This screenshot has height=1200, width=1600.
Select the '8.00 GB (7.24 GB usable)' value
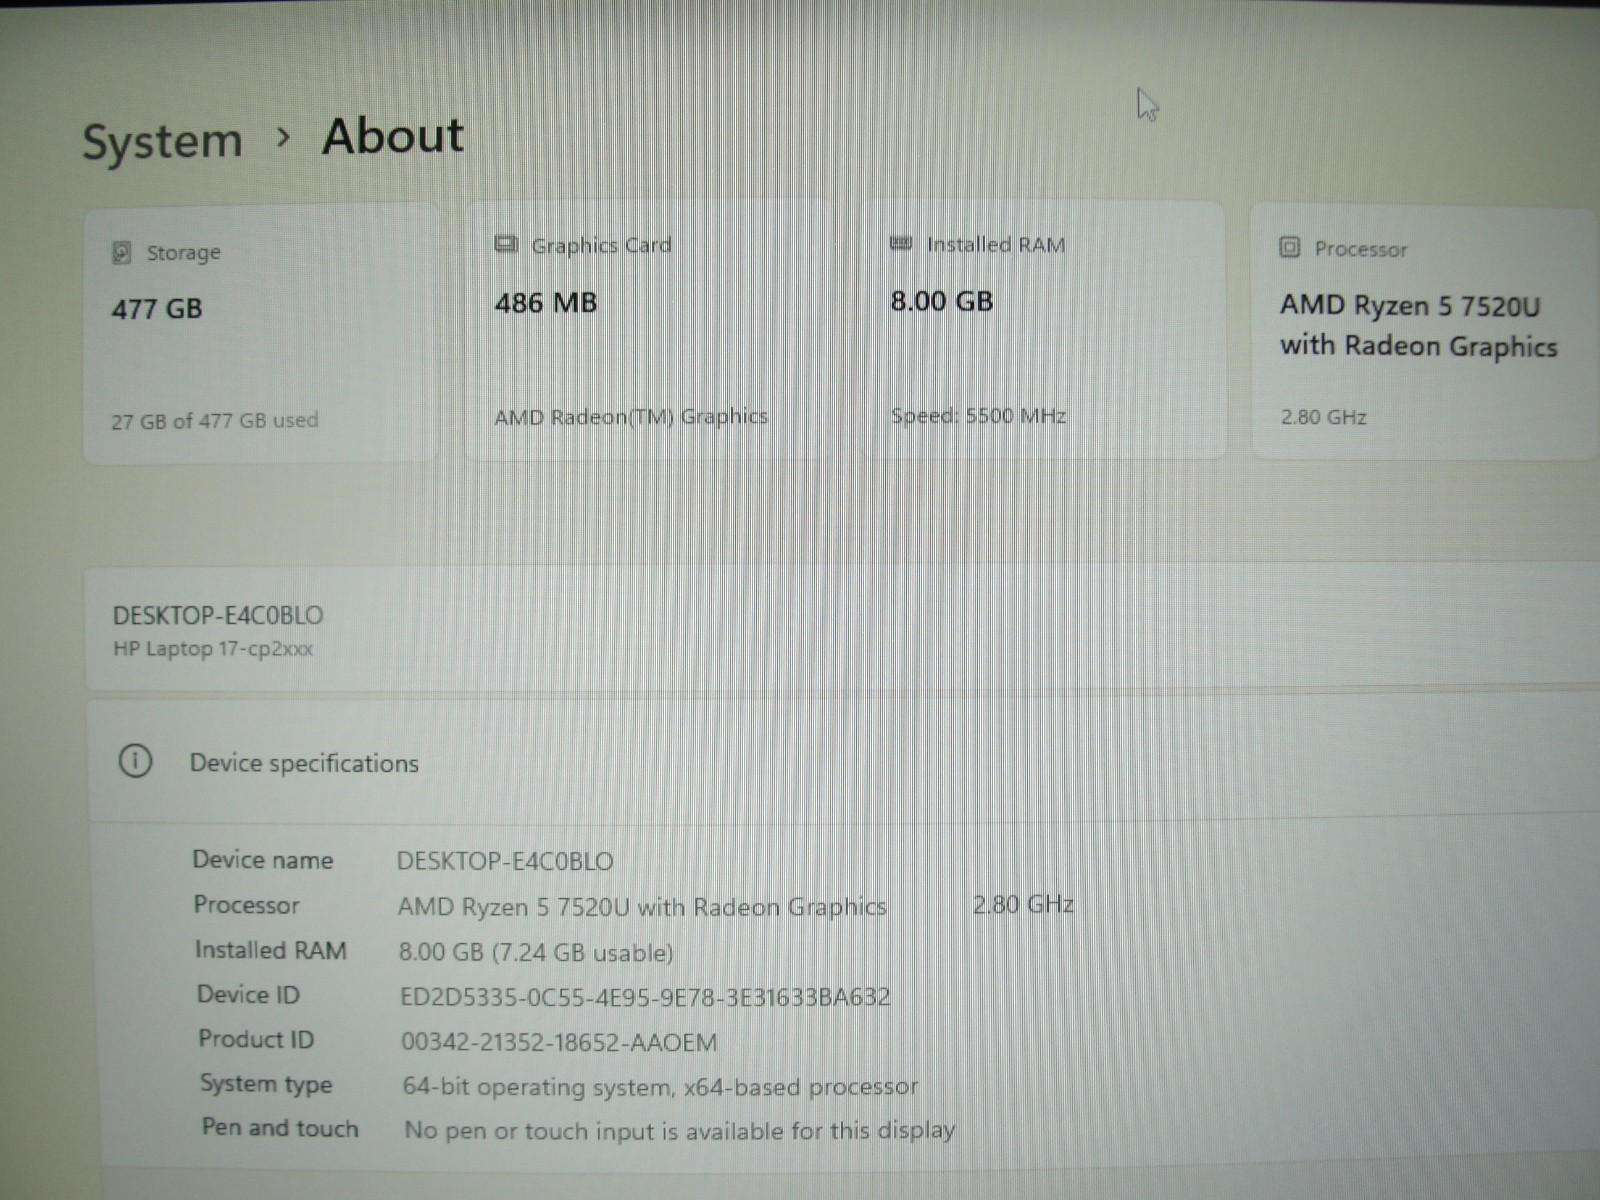click(x=536, y=952)
